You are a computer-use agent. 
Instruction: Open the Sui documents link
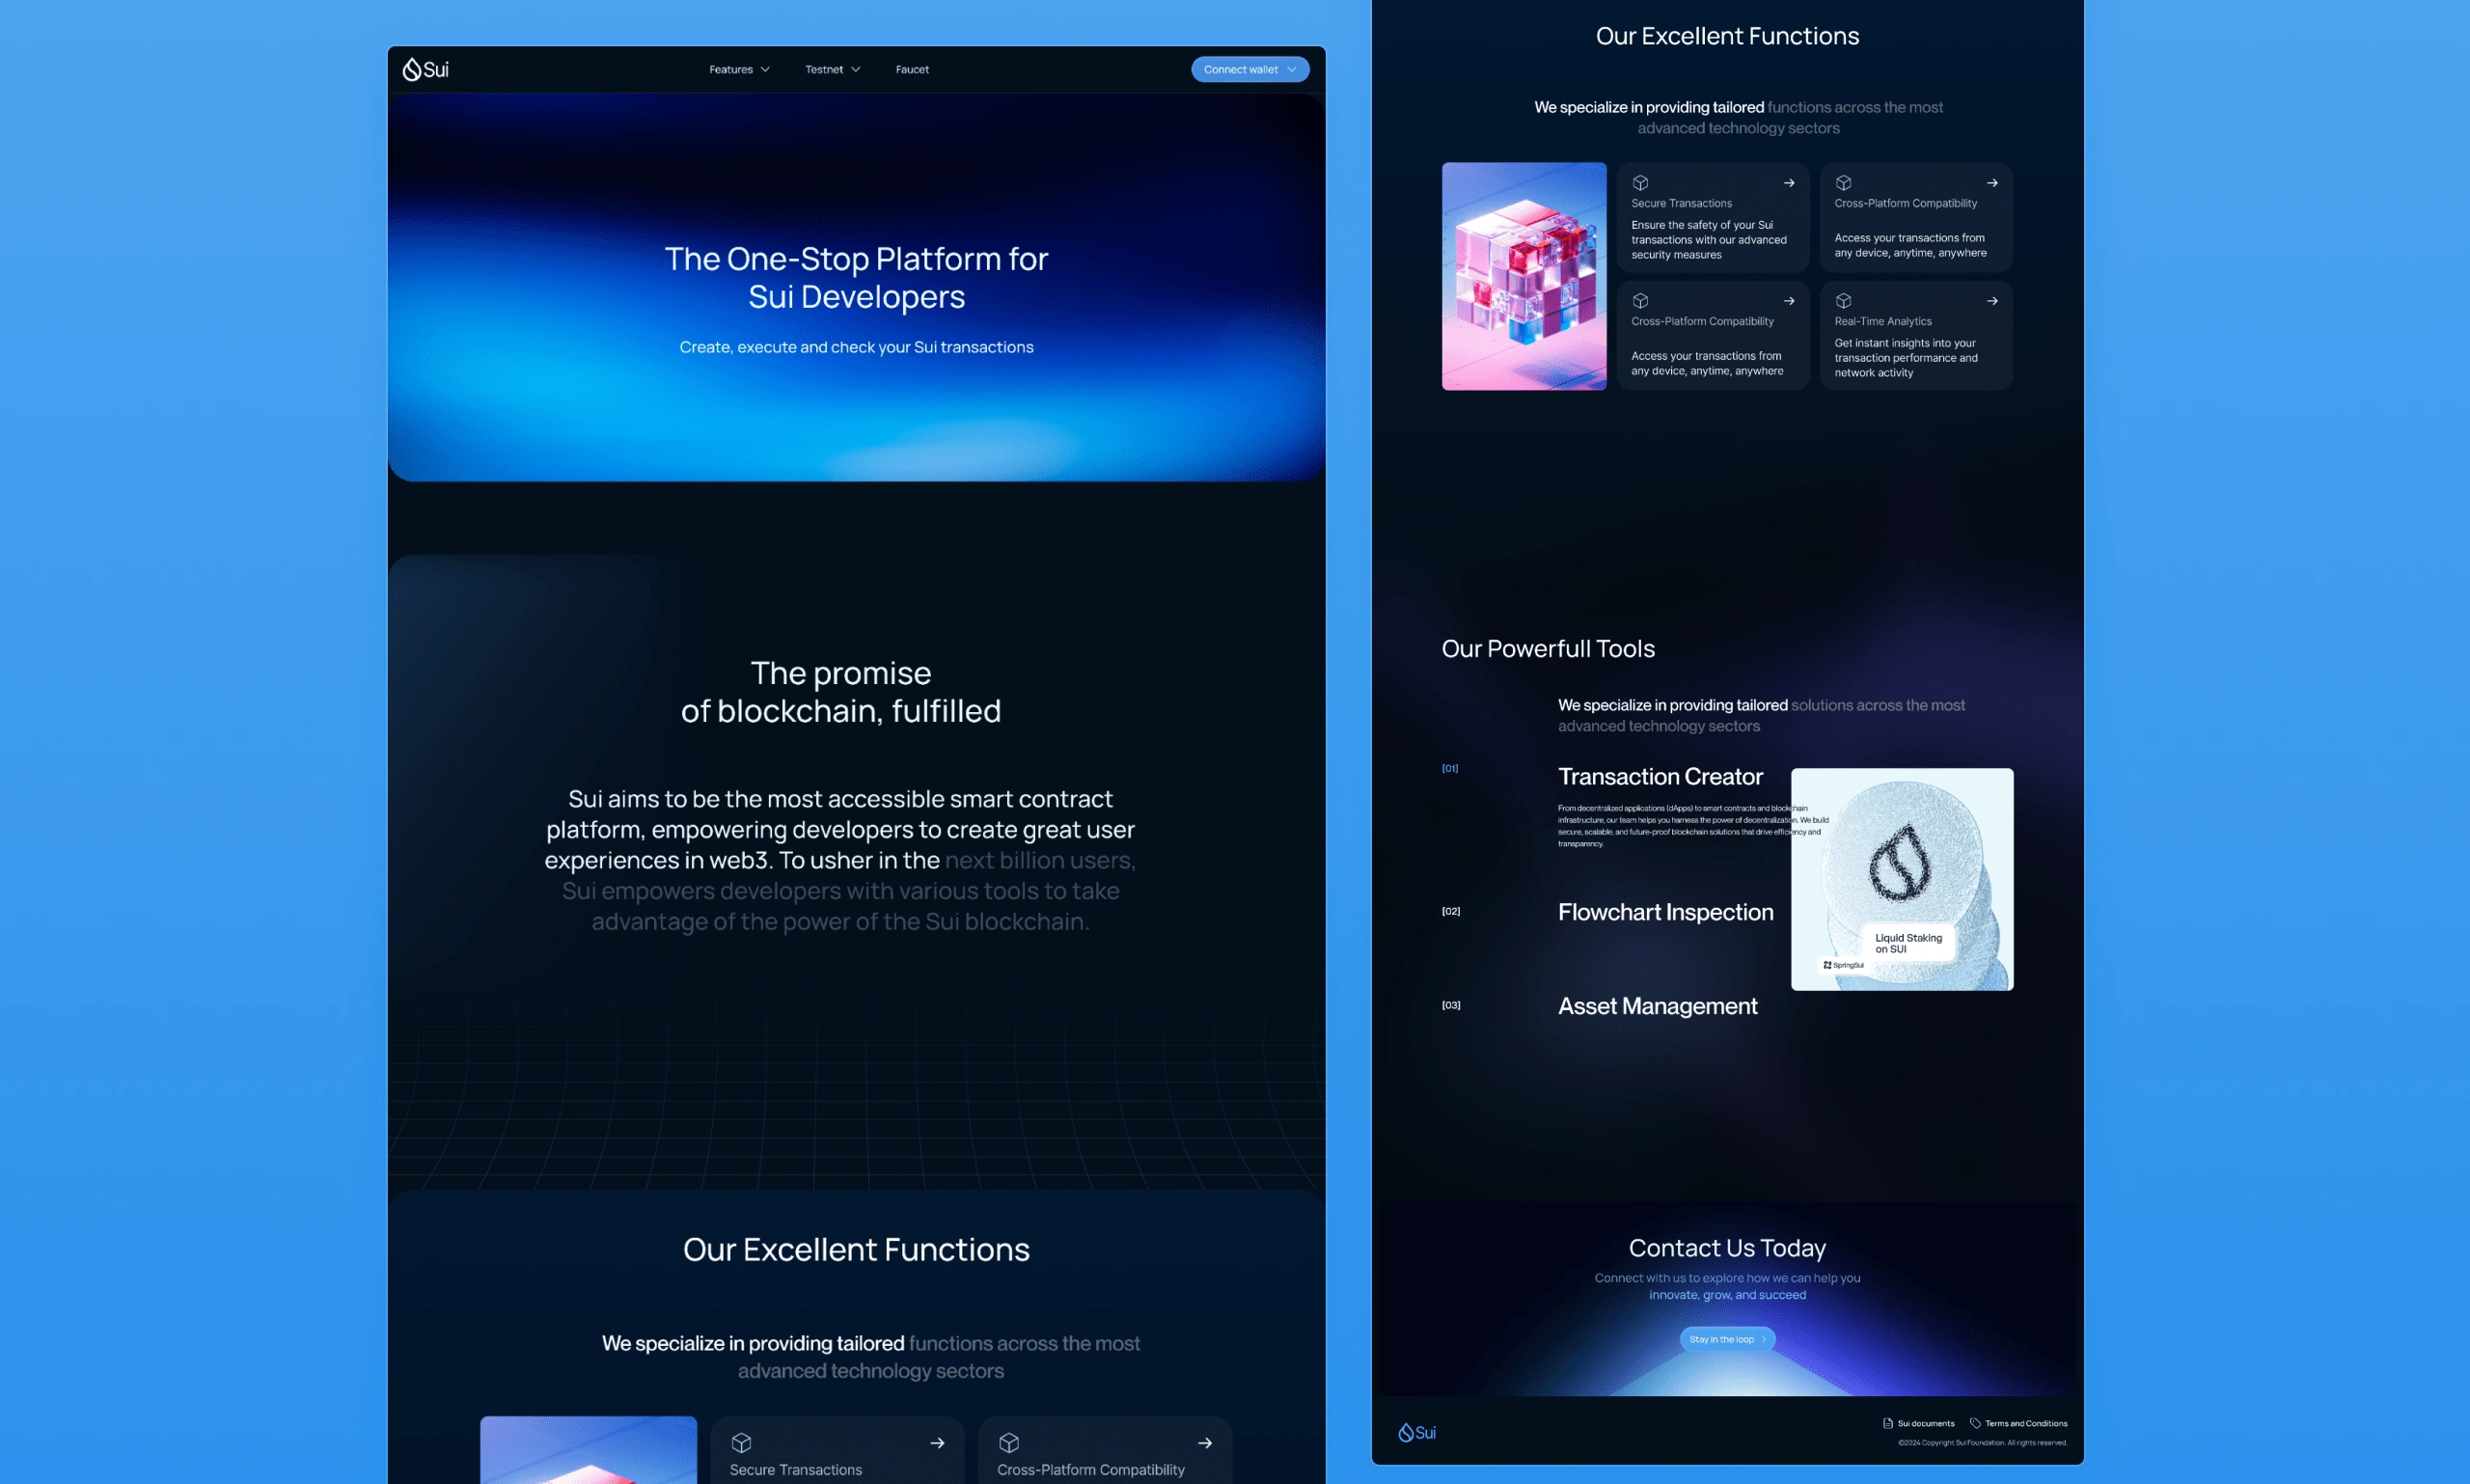click(x=1925, y=1423)
